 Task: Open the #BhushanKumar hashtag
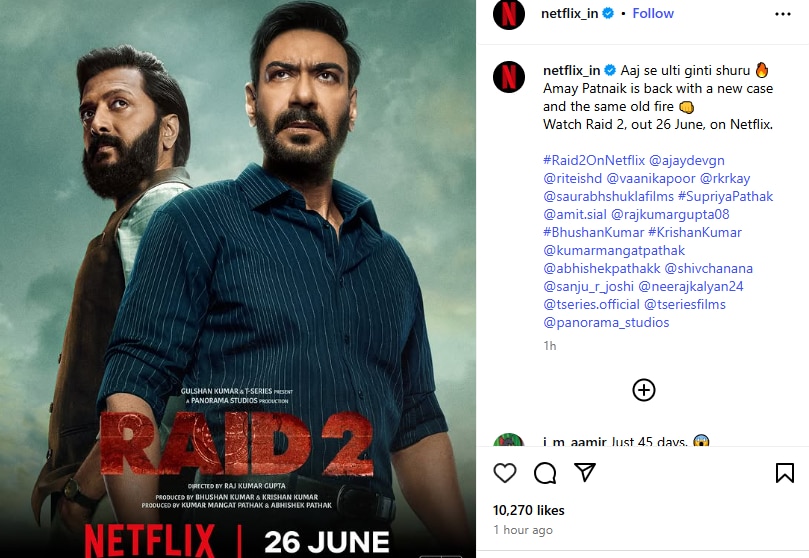(x=593, y=233)
